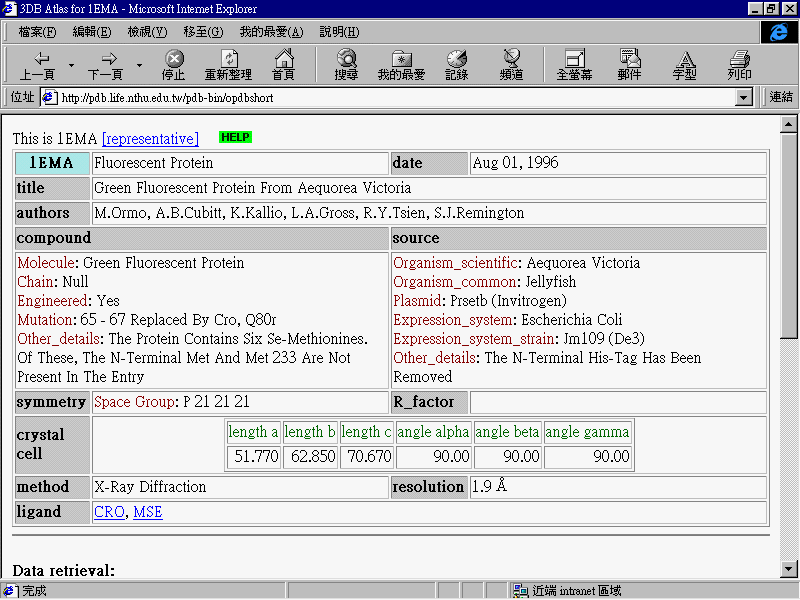Viewport: 800px width, 600px height.
Task: Follow the CRO ligand link
Action: [109, 512]
